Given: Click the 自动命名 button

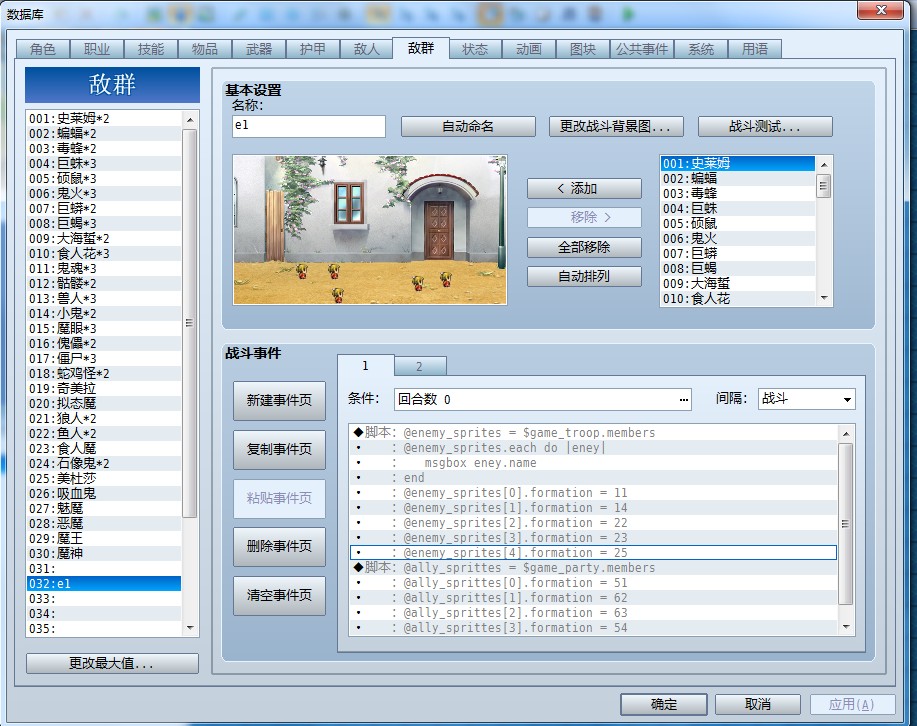Looking at the screenshot, I should coord(468,126).
